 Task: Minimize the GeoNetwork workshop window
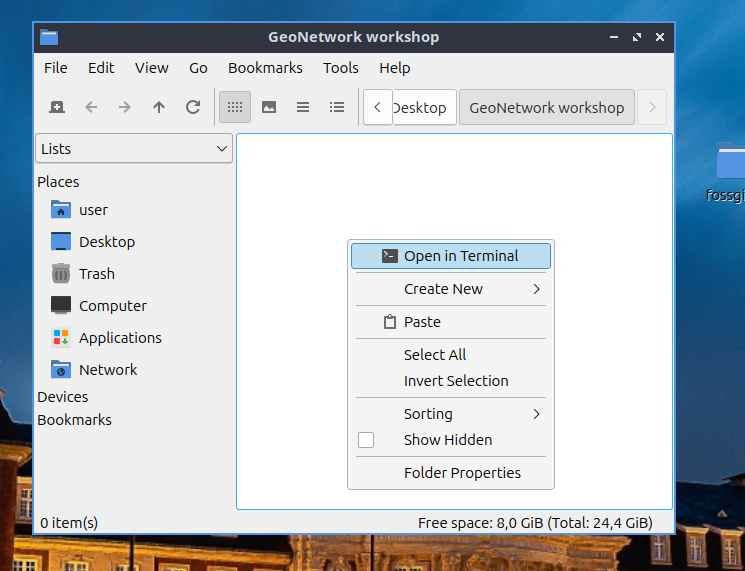pyautogui.click(x=614, y=37)
